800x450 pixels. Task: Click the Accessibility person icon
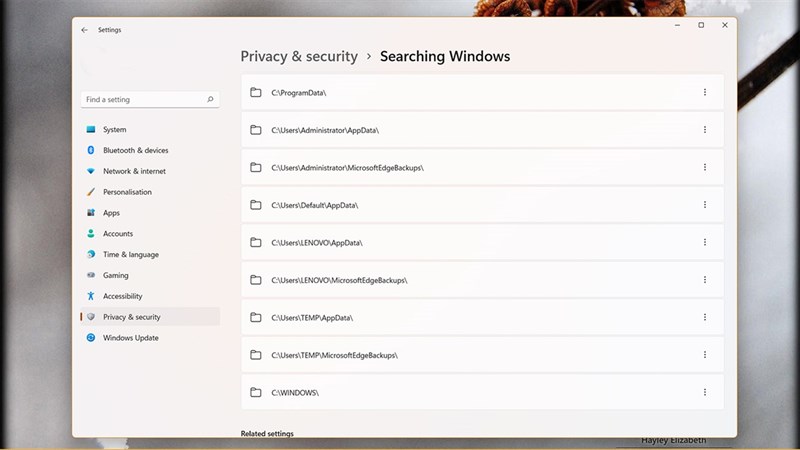[x=91, y=296]
